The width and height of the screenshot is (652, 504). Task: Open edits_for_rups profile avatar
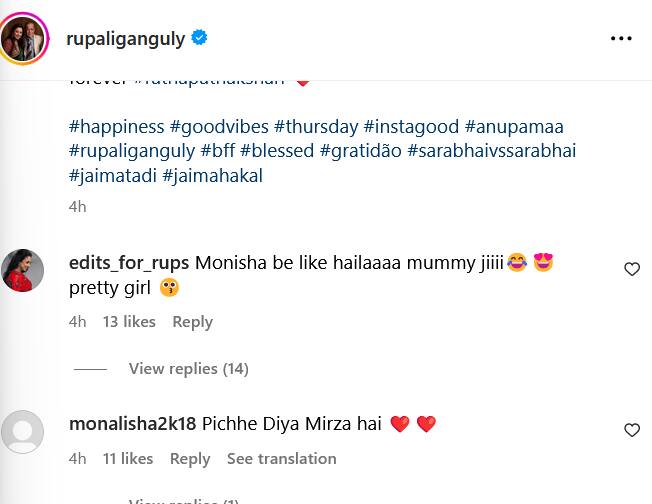23,270
